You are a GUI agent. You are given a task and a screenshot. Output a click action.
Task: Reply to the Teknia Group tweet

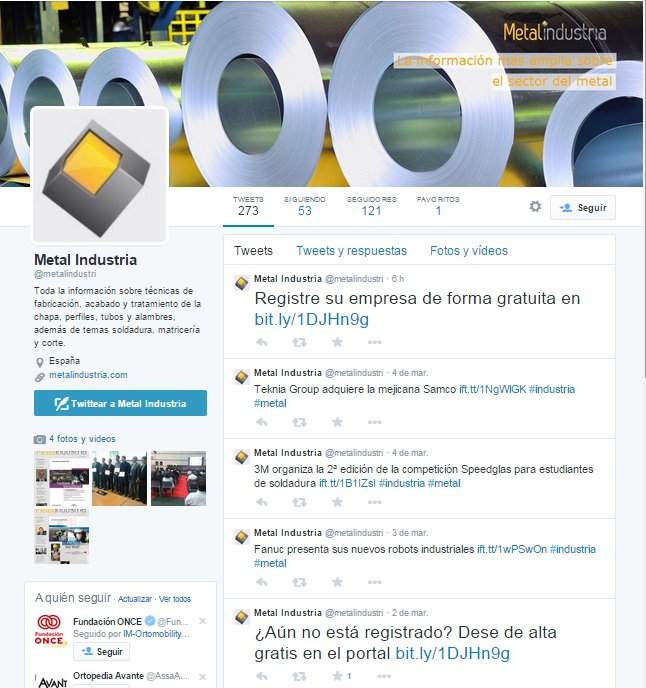[262, 423]
